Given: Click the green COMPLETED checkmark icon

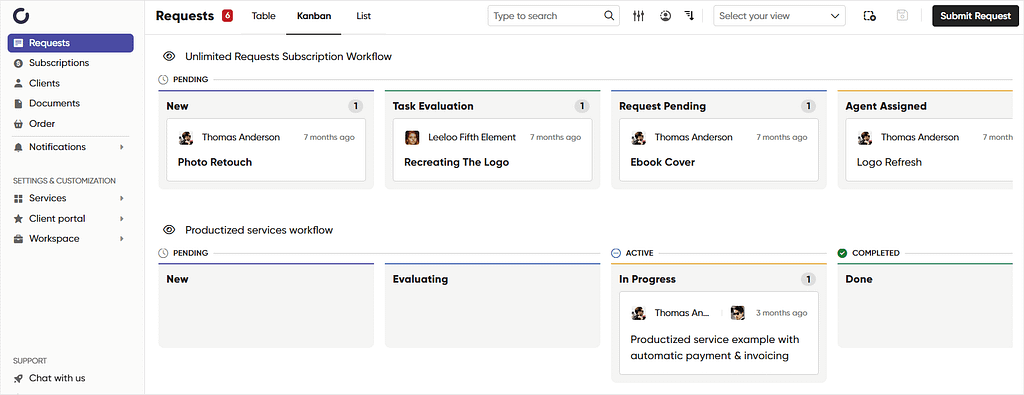Looking at the screenshot, I should point(842,253).
